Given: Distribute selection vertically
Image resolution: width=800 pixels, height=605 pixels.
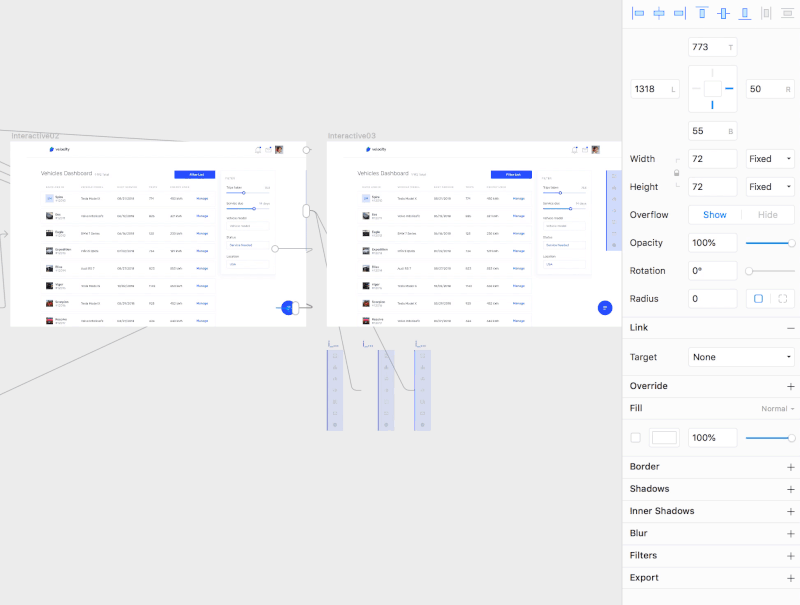Looking at the screenshot, I should [787, 13].
